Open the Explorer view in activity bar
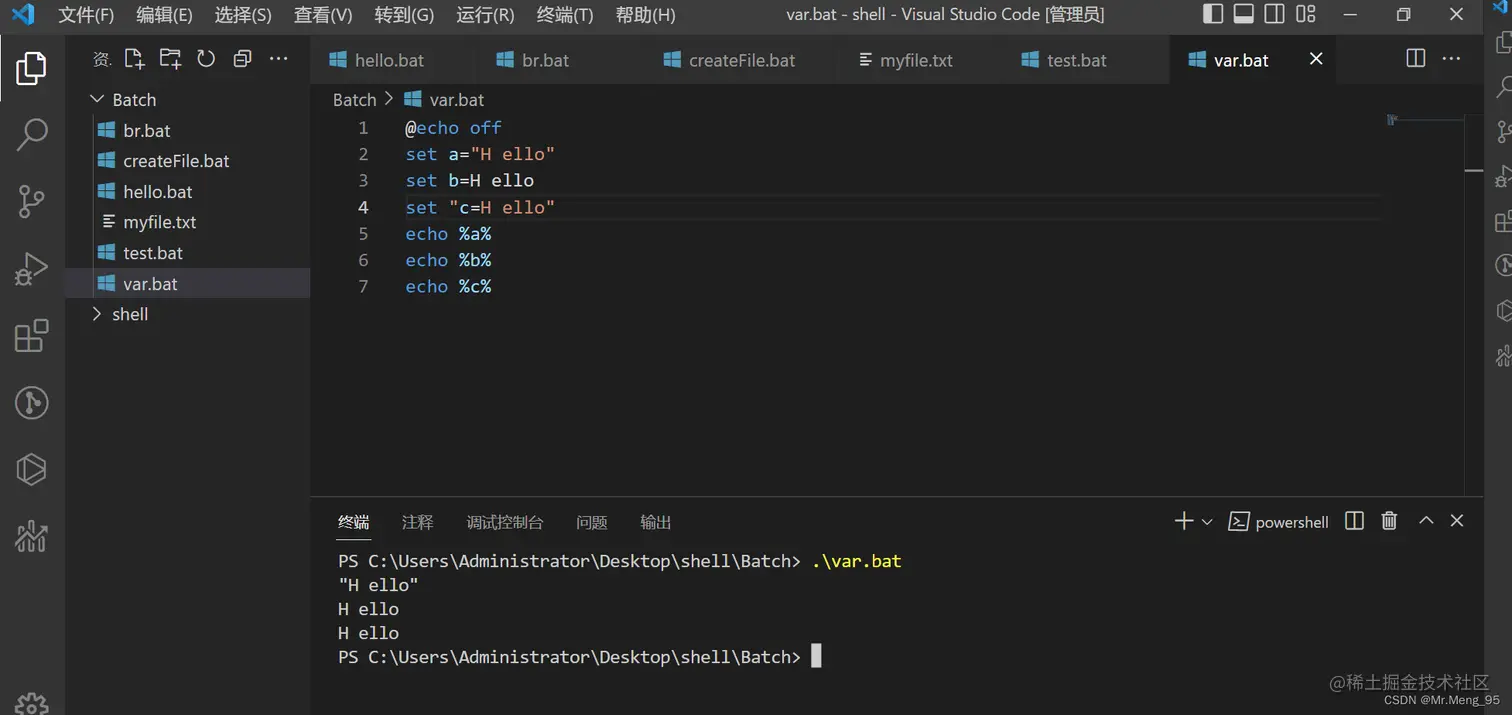This screenshot has height=715, width=1512. (31, 68)
